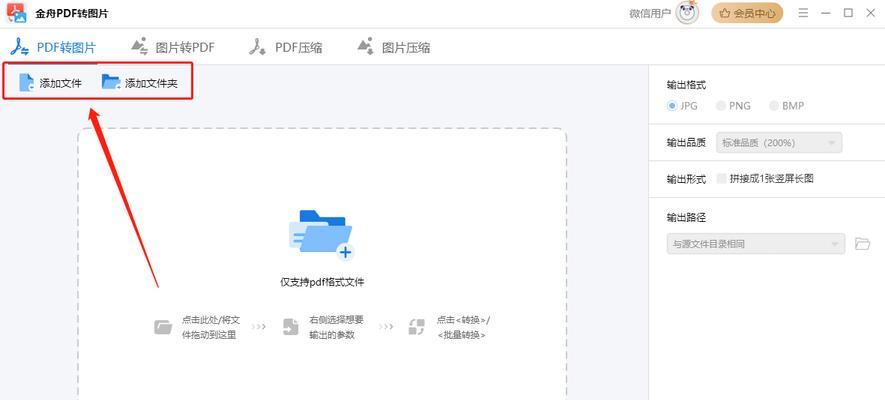Click the 添加文件 add file button

[50, 83]
